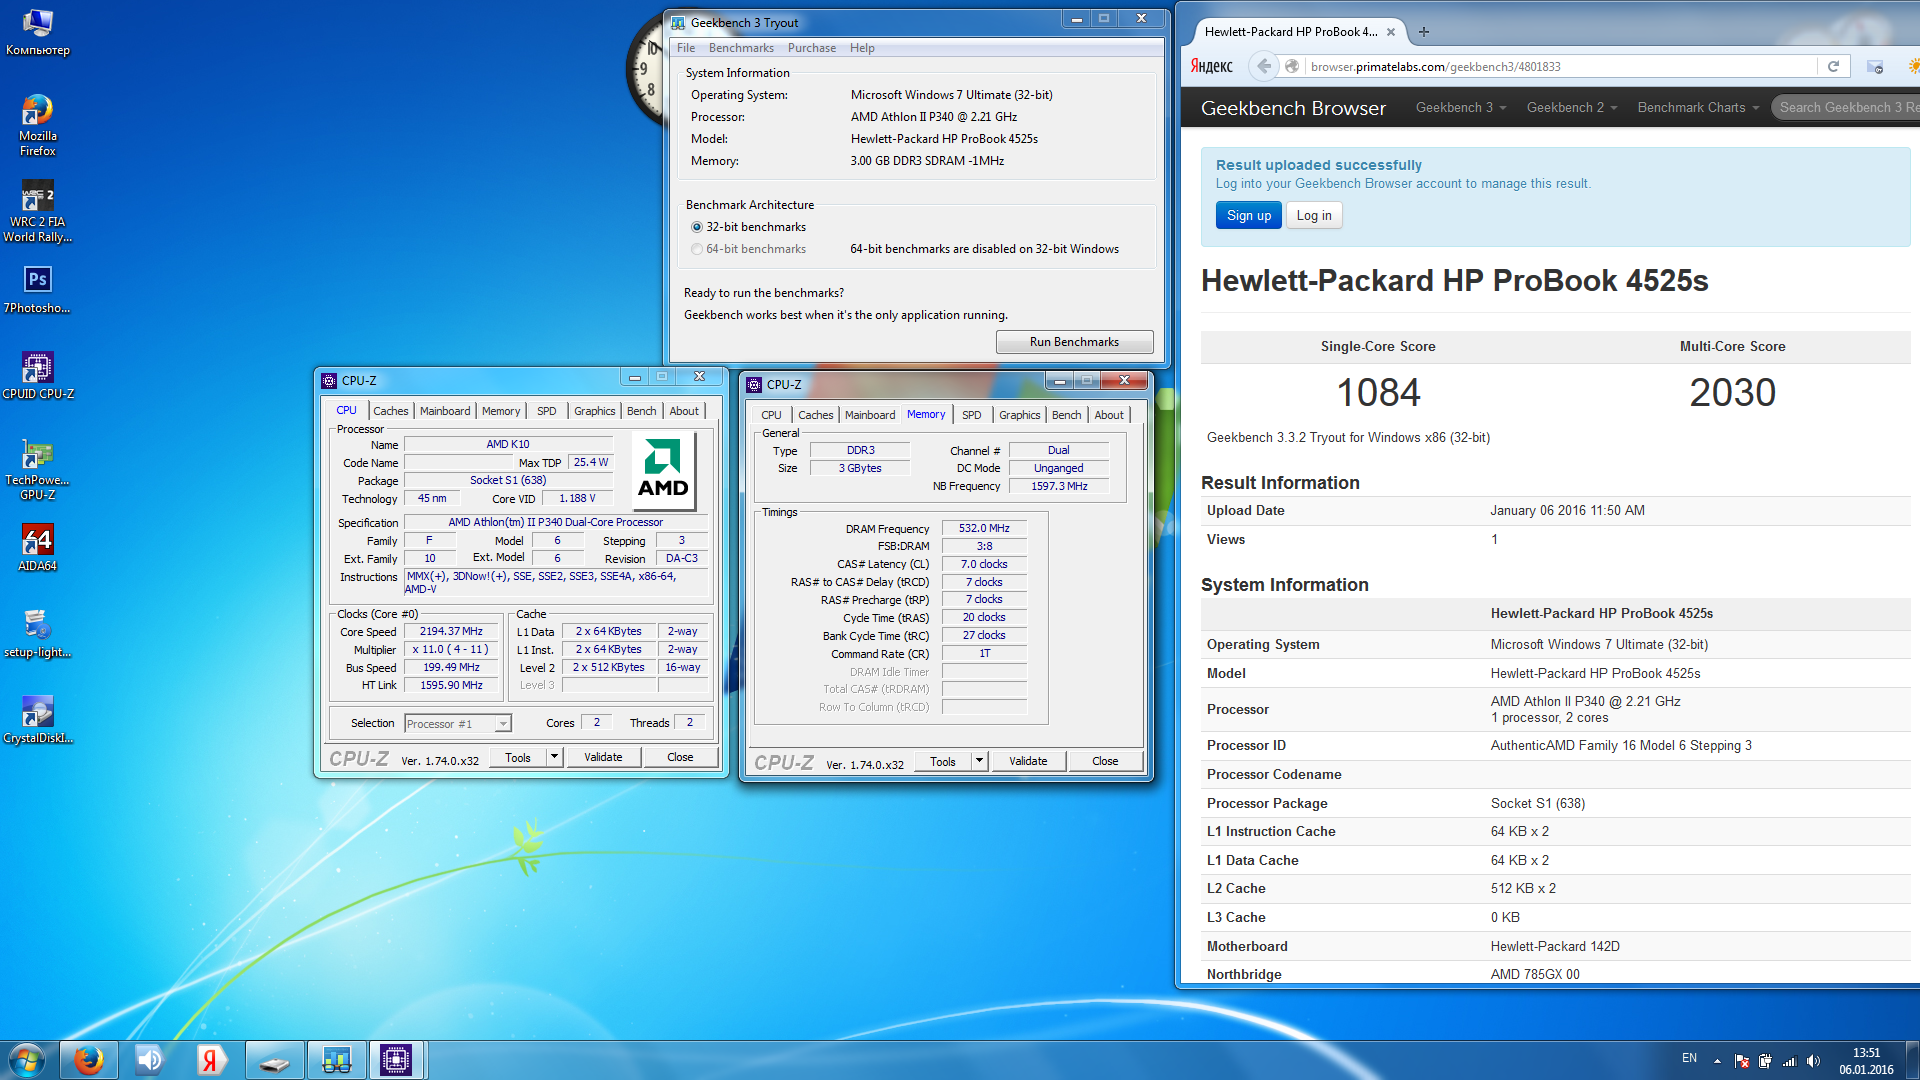The image size is (1920, 1080).
Task: Open Yandex browser from the taskbar
Action: point(210,1060)
